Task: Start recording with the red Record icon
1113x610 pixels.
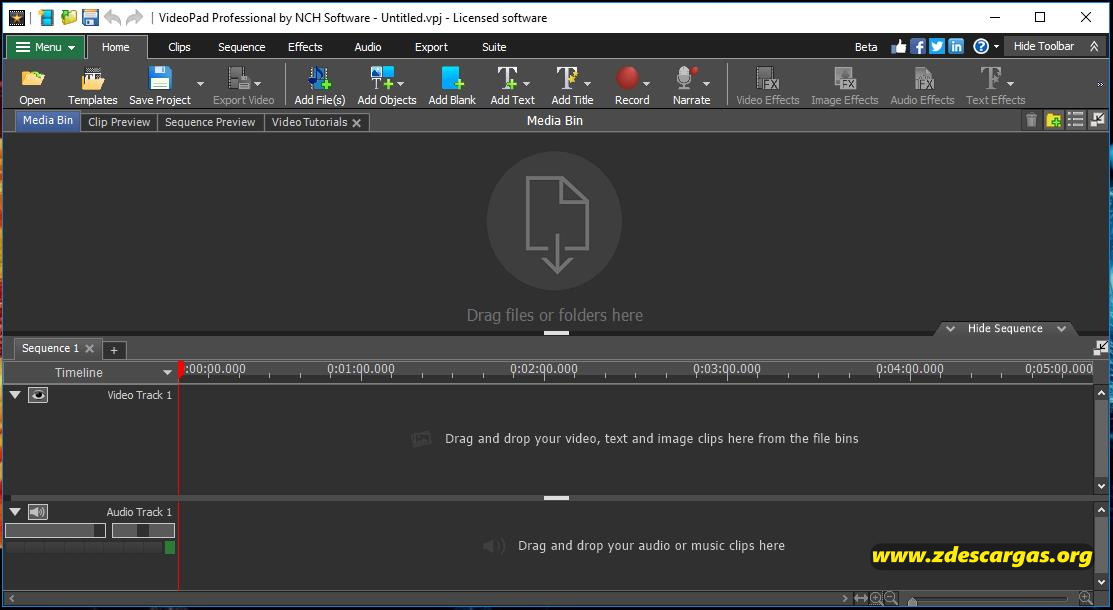Action: point(627,77)
